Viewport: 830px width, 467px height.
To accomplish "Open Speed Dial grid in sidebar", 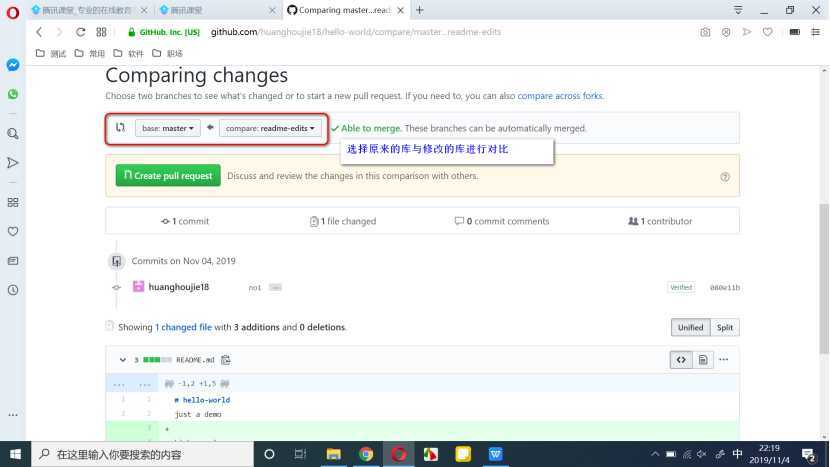I will (13, 202).
